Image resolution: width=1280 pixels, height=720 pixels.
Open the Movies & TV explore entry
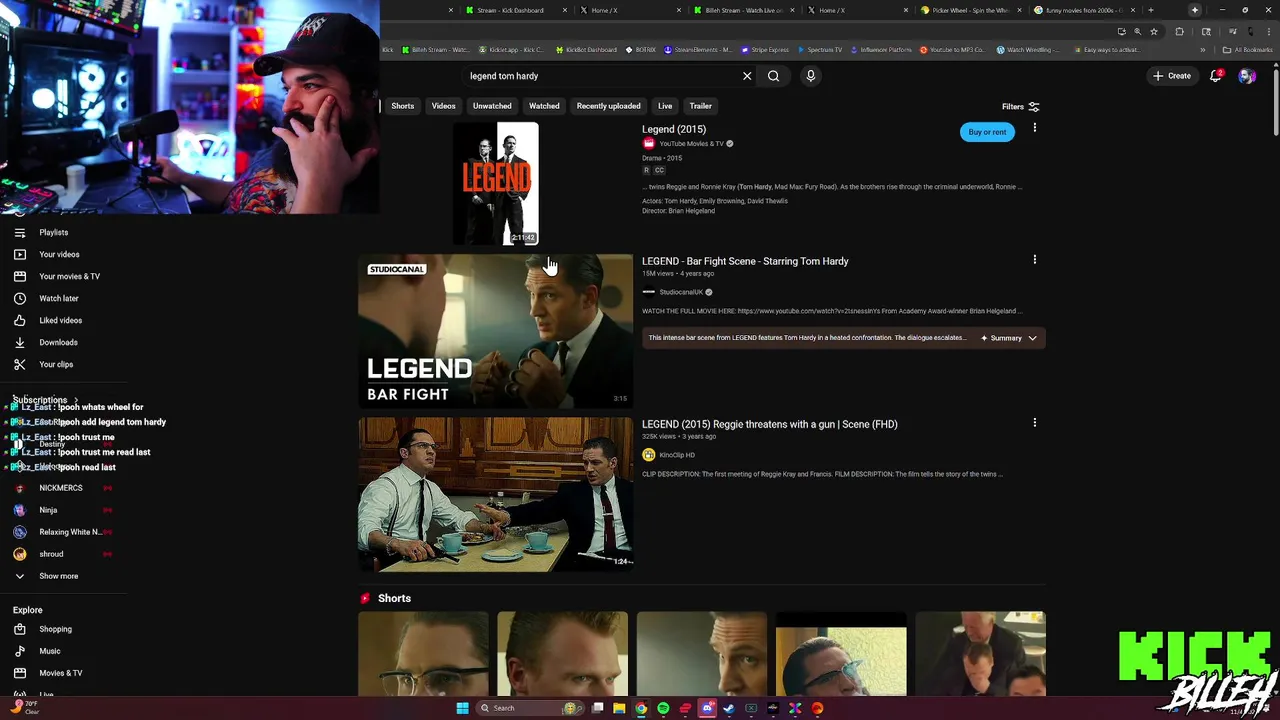click(60, 673)
